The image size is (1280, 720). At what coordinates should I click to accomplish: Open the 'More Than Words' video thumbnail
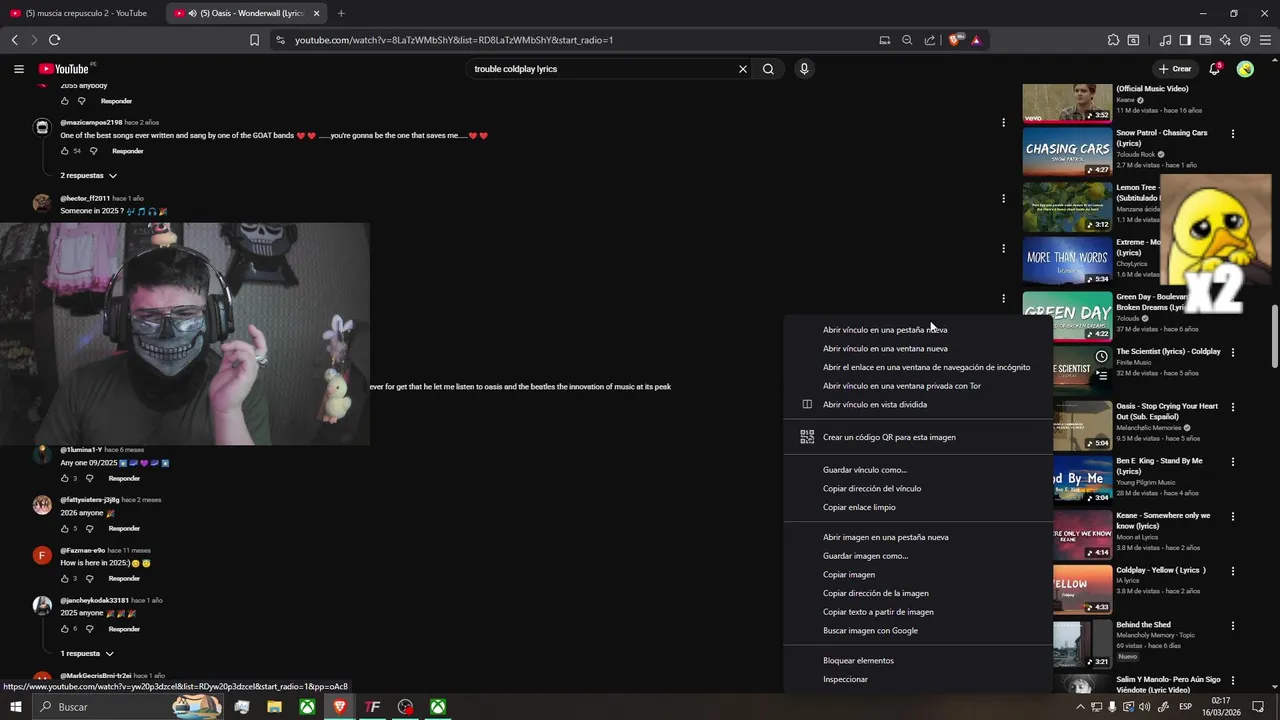click(x=1067, y=261)
